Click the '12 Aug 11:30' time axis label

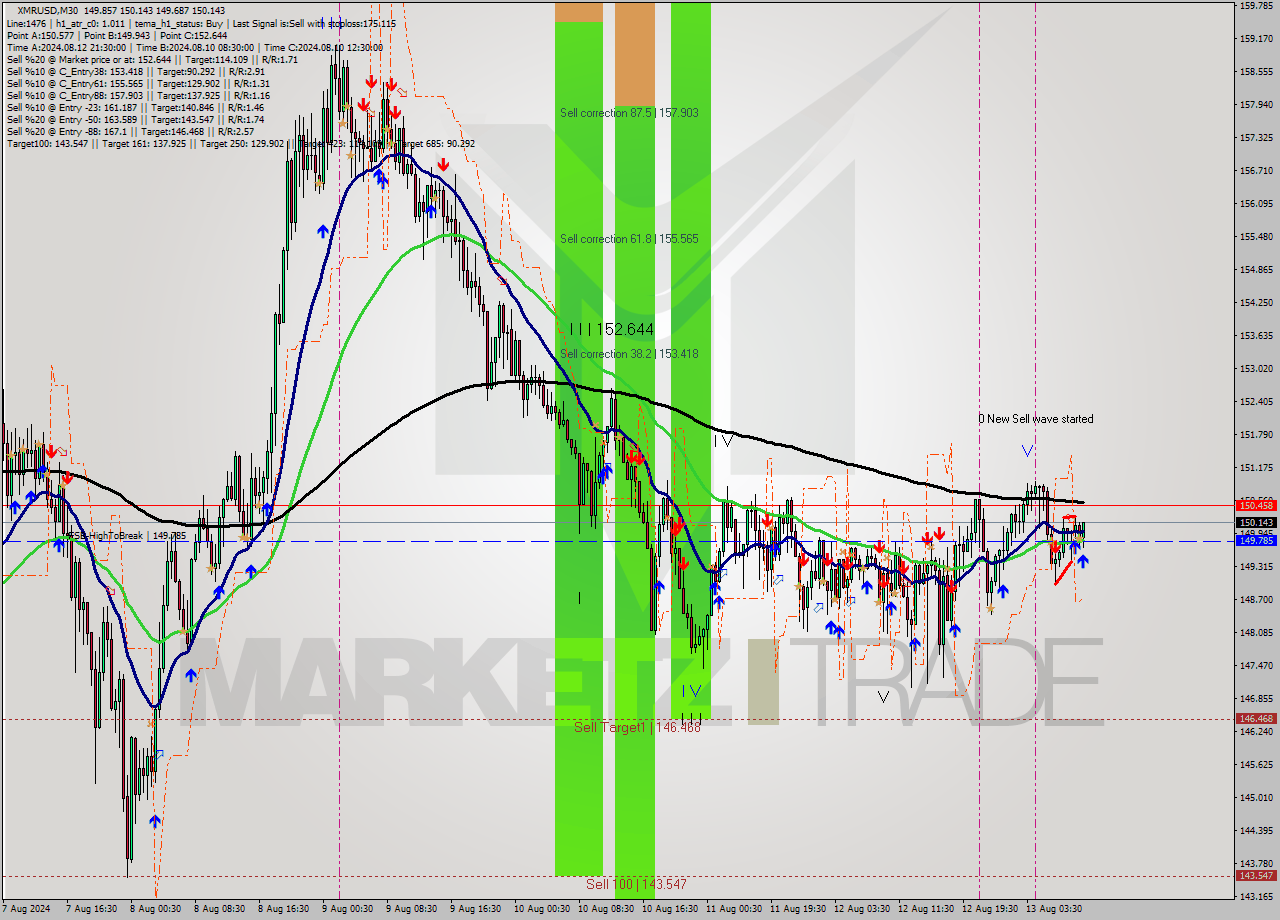click(x=925, y=909)
